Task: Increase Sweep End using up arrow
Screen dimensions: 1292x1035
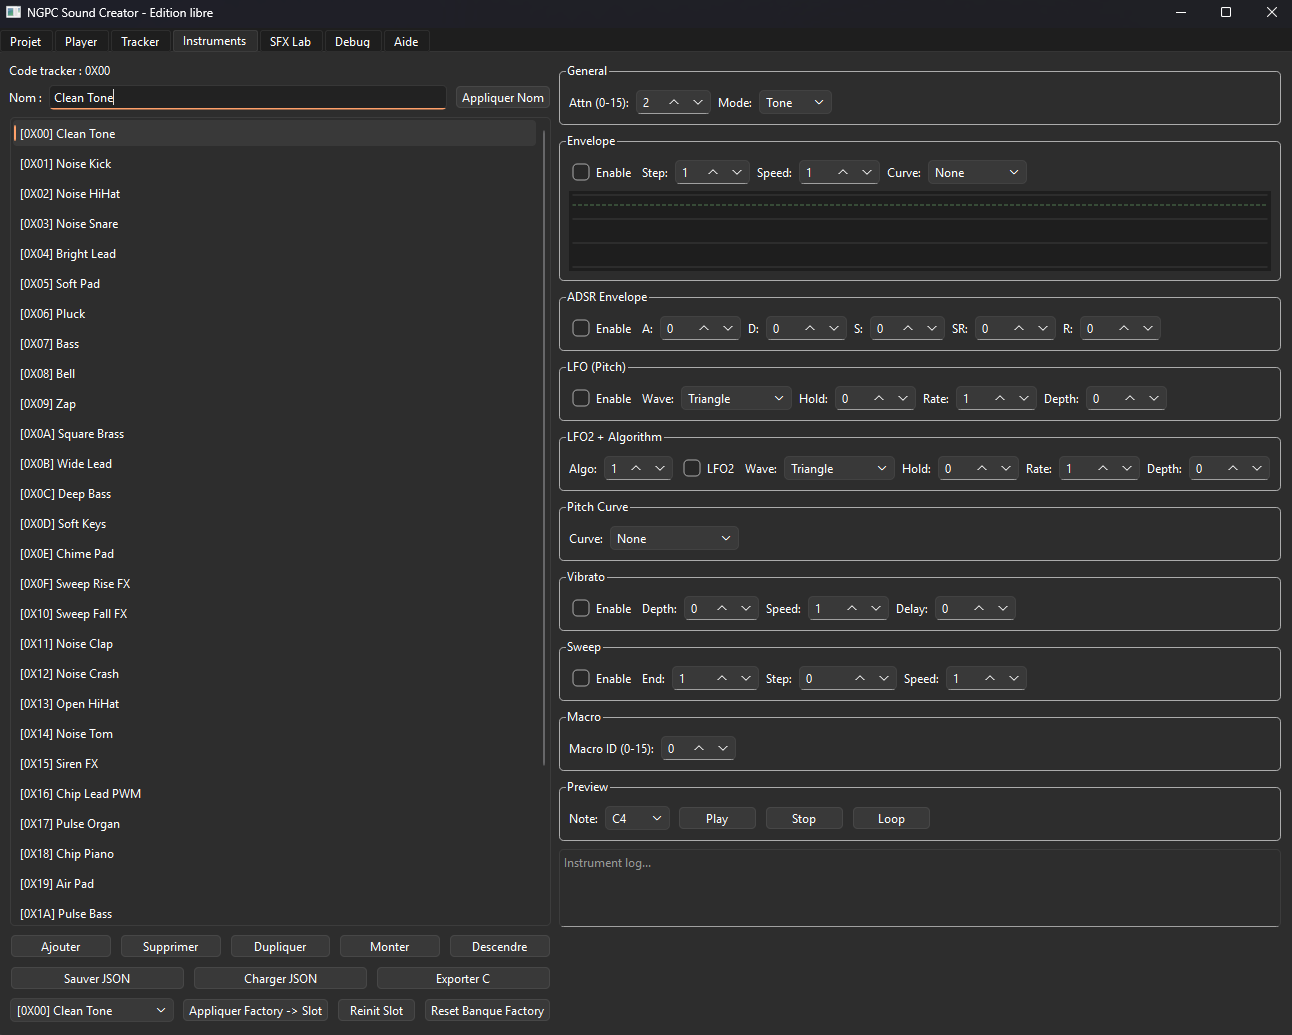Action: (x=722, y=679)
